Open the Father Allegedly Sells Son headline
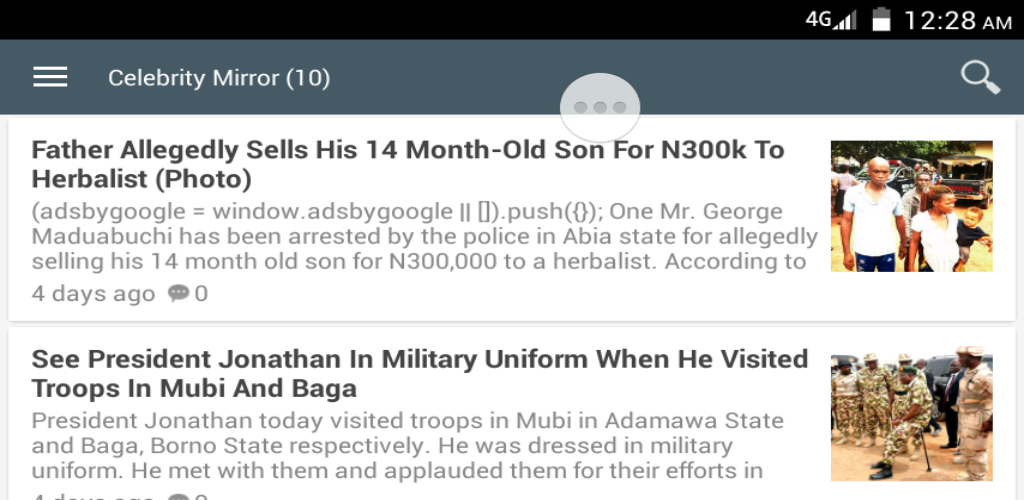Screen dimensions: 1024x500 (x=407, y=164)
